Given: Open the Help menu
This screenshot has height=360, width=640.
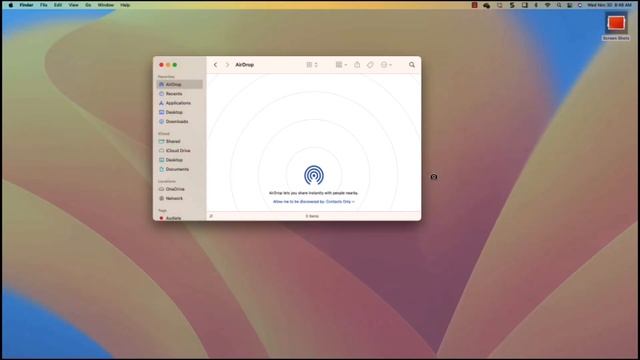Looking at the screenshot, I should [125, 5].
